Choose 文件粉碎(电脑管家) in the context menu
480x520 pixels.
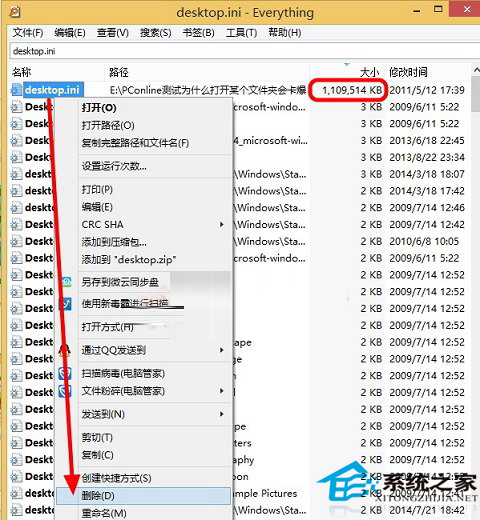(x=123, y=391)
